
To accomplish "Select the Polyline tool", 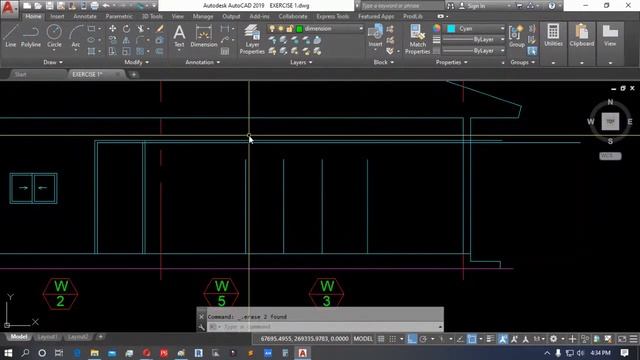I will [x=31, y=36].
